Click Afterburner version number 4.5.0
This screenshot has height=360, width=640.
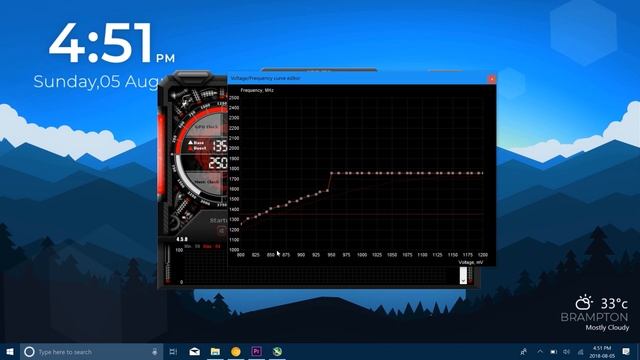pyautogui.click(x=182, y=239)
